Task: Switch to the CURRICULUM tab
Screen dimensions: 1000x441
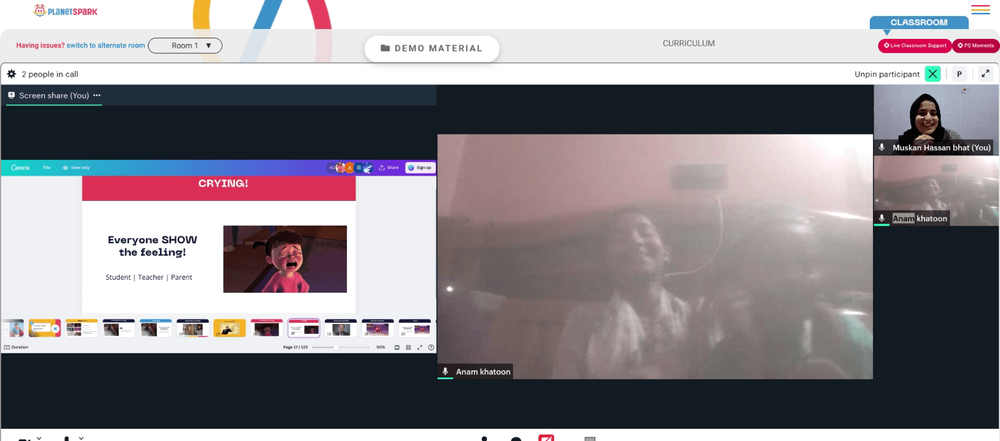Action: point(688,43)
